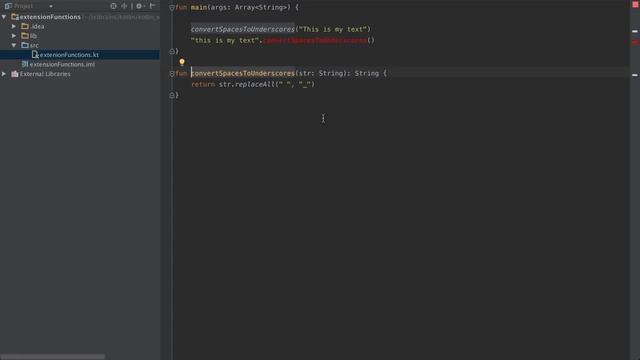Click the last closing brace fold marker
Viewport: 640px width, 360px height.
172,95
